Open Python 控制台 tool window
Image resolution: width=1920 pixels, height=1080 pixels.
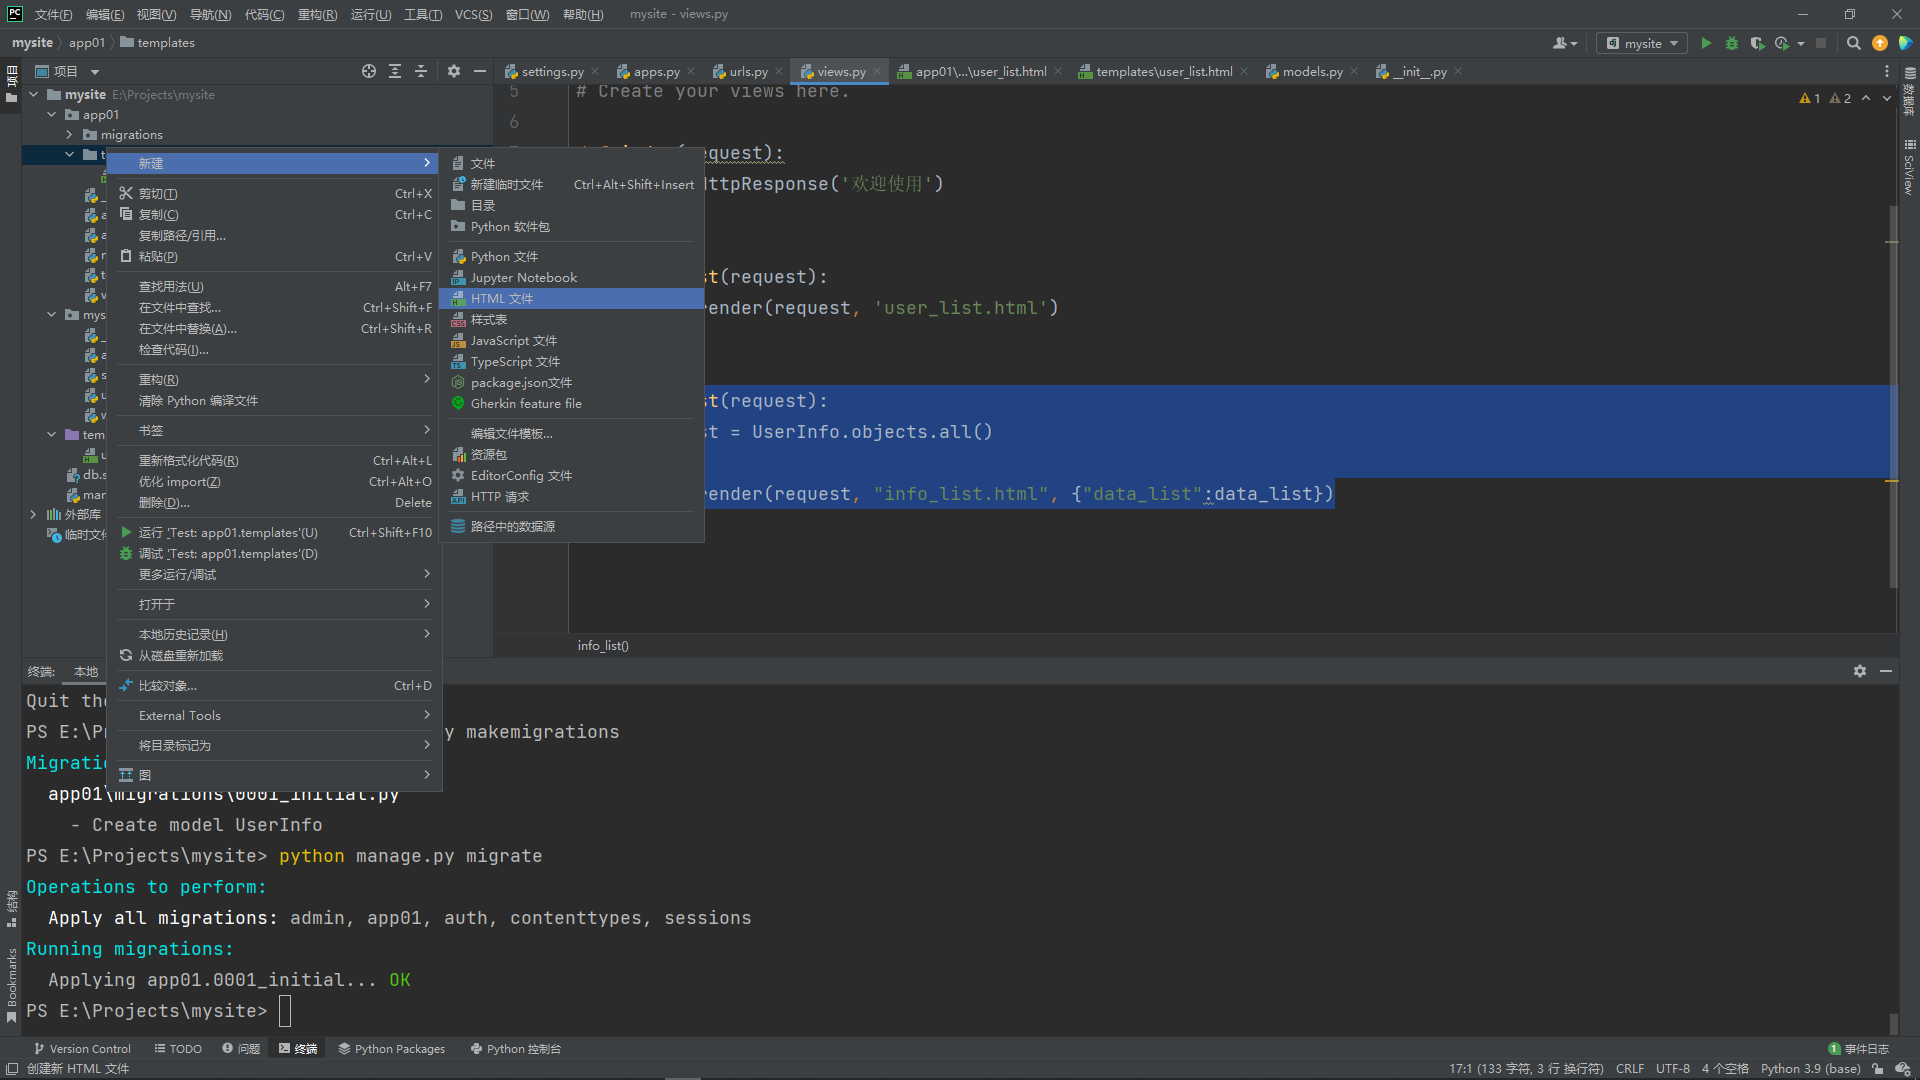point(515,1048)
